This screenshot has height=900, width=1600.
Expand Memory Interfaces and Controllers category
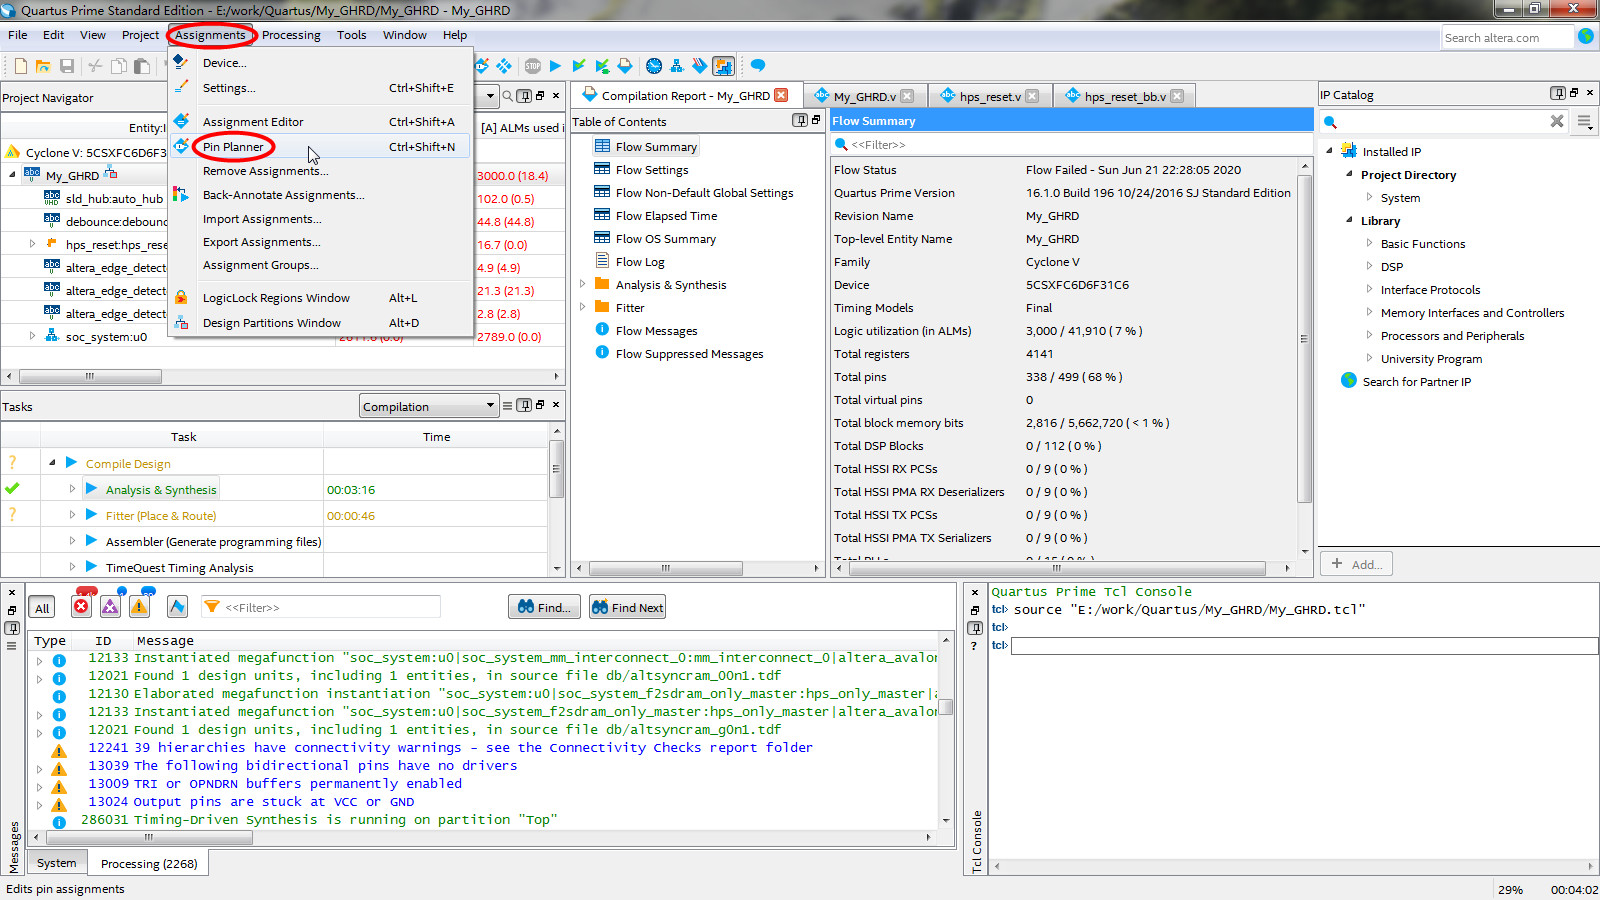(1370, 312)
